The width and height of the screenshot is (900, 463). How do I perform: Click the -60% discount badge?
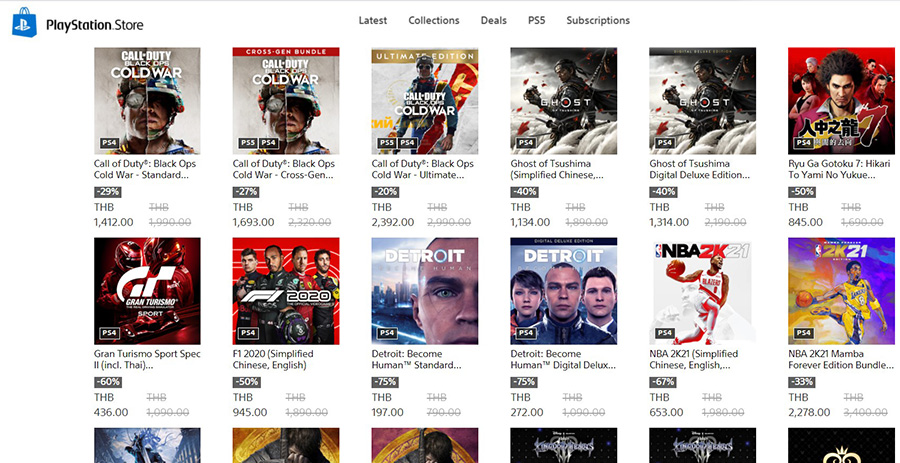[x=107, y=382]
